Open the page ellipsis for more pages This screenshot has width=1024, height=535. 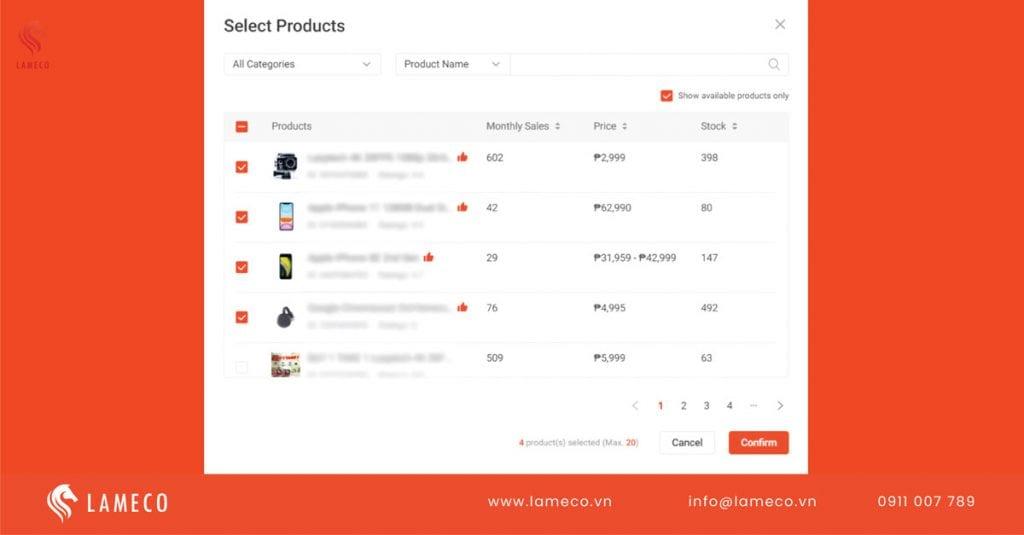pyautogui.click(x=754, y=406)
